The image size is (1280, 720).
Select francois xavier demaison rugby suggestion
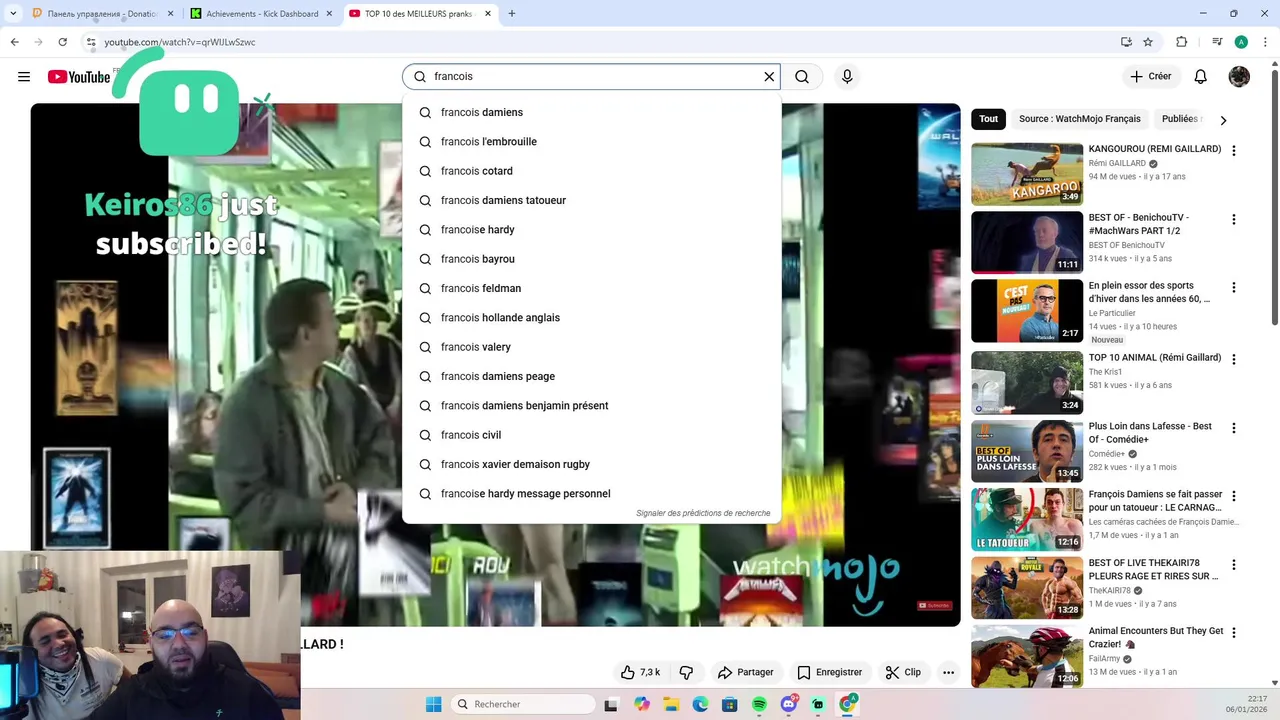click(591, 464)
